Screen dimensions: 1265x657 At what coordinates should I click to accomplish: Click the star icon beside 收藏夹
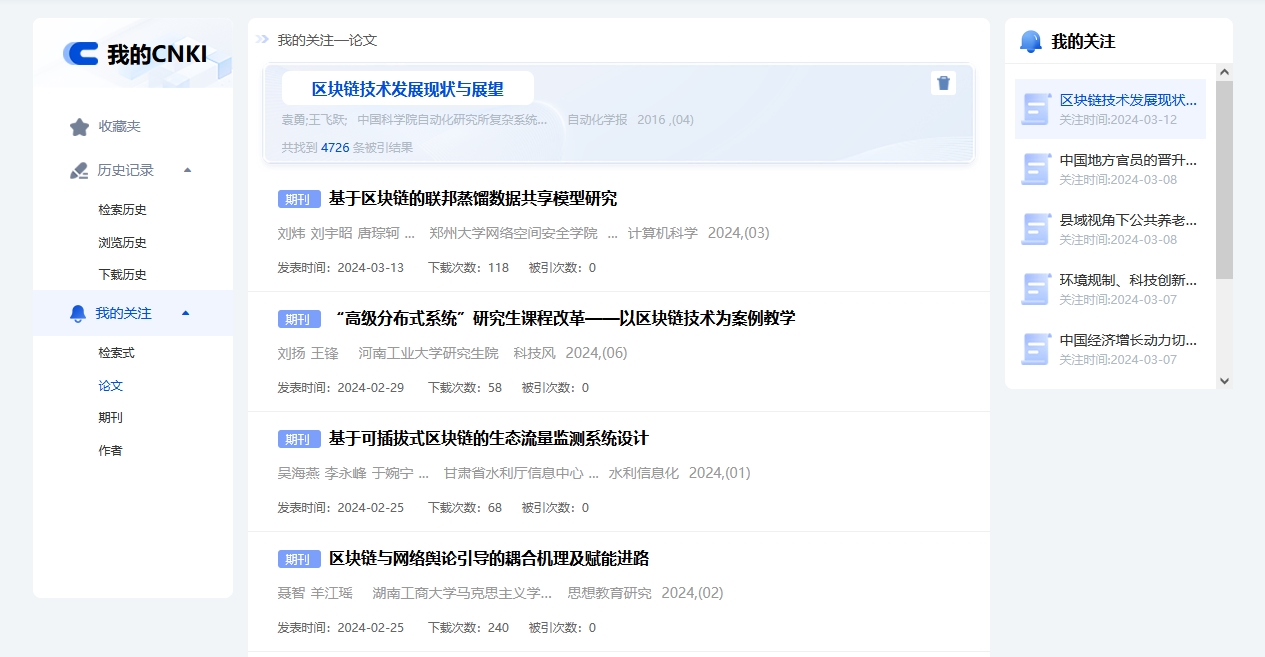79,127
